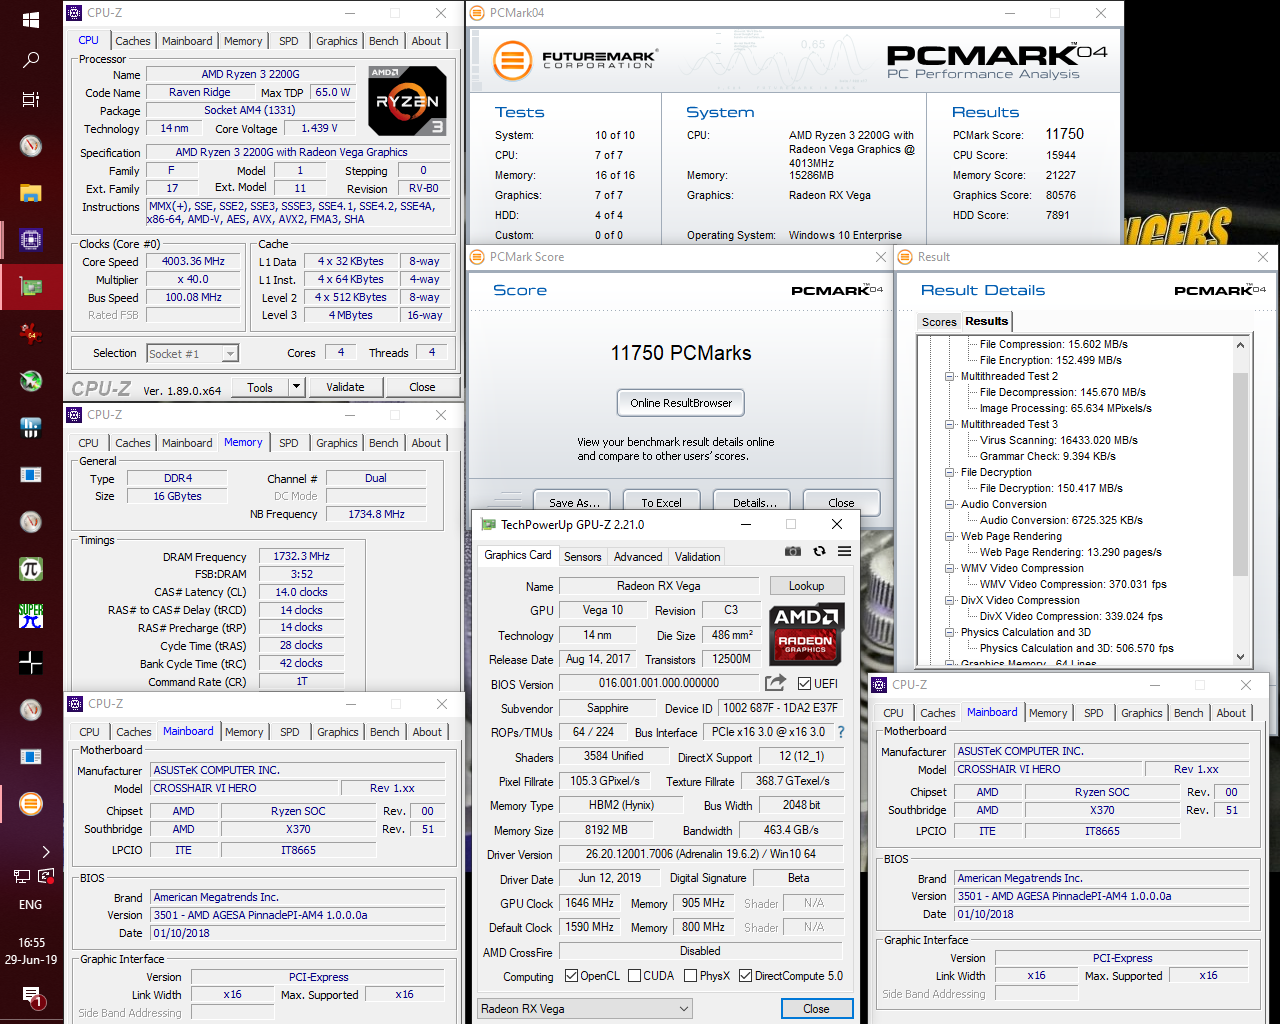Viewport: 1280px width, 1024px height.
Task: Open the Tools dropdown arrow in CPU-Z
Action: tap(296, 387)
